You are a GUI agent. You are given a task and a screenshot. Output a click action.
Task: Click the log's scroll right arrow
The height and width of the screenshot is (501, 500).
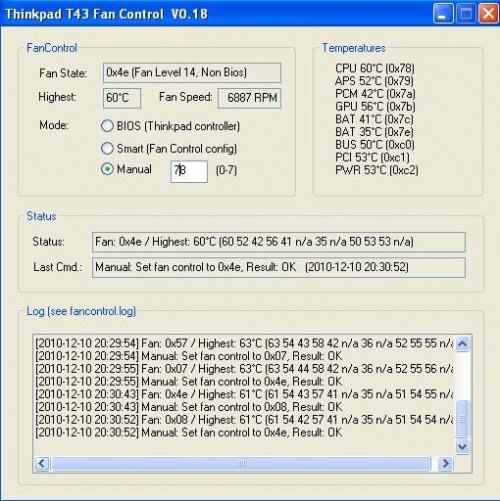tap(445, 463)
